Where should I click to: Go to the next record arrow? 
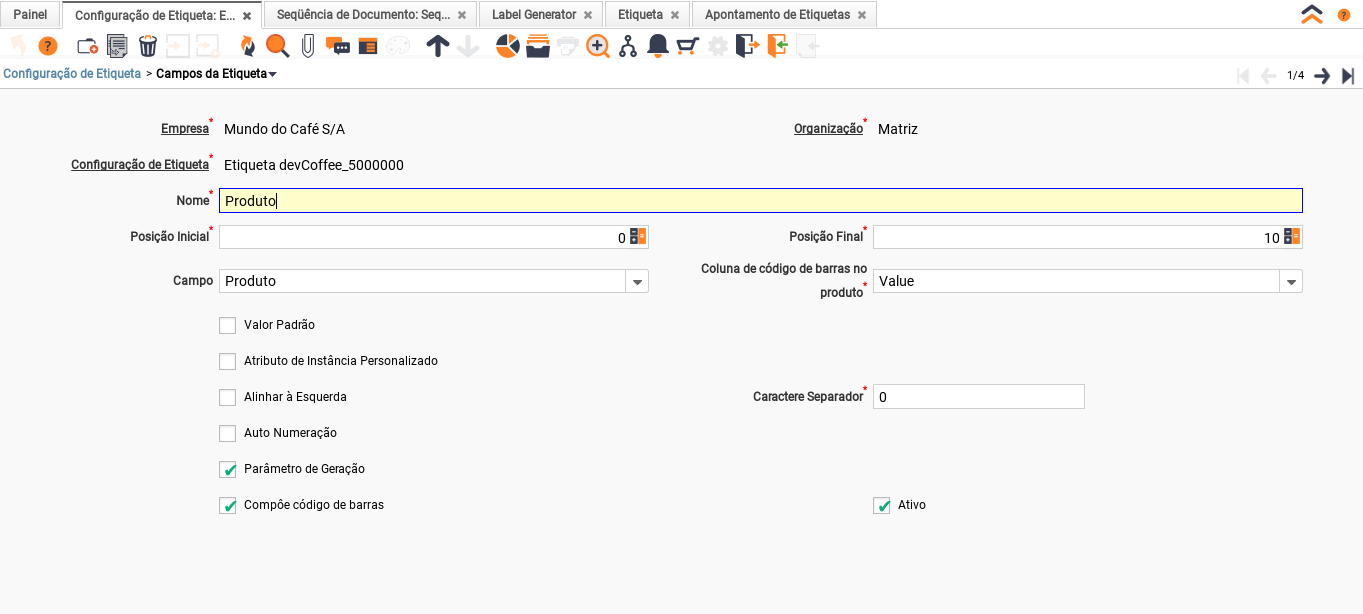click(x=1322, y=76)
